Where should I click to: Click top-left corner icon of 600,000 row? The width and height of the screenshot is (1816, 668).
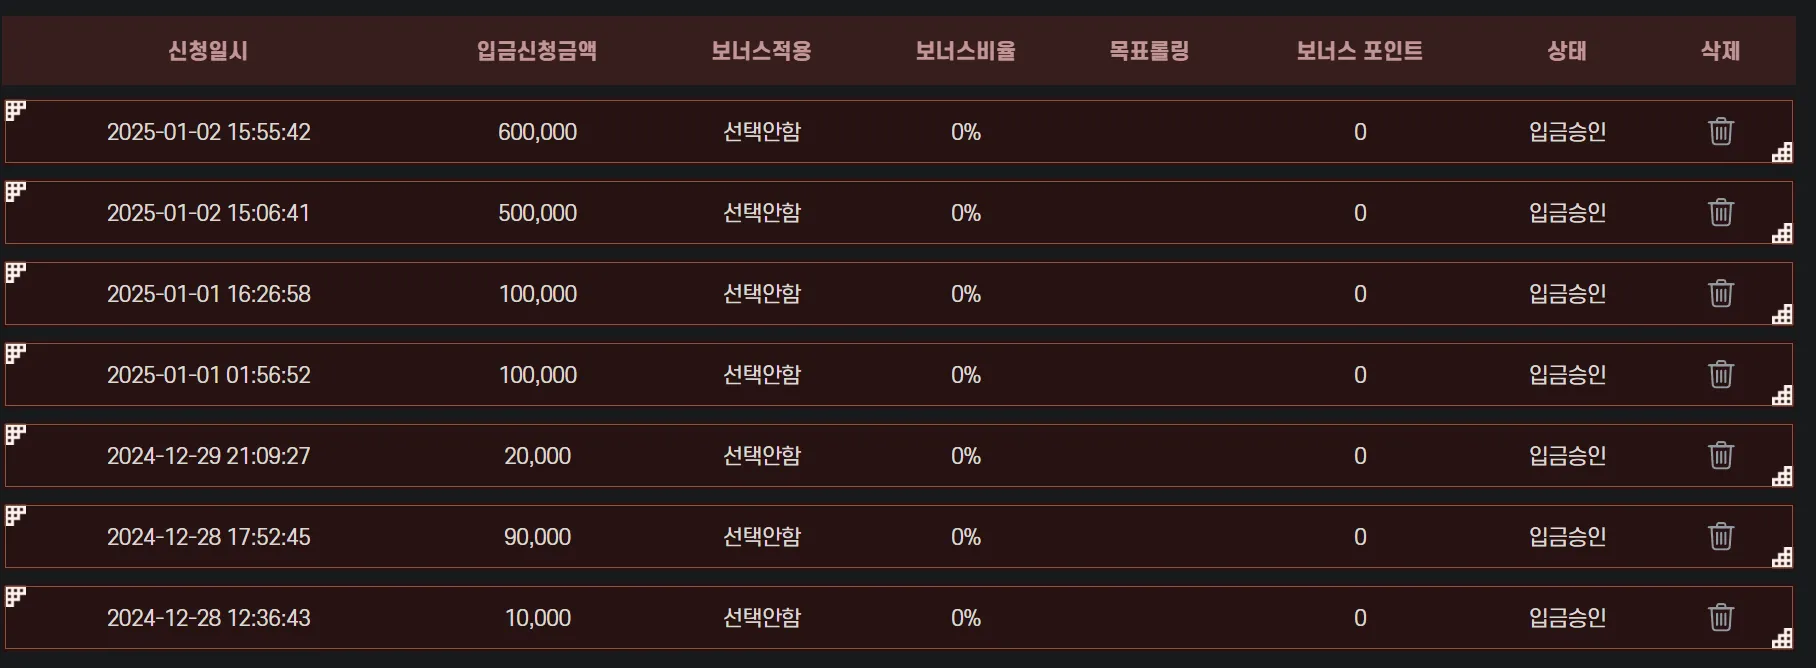[16, 110]
